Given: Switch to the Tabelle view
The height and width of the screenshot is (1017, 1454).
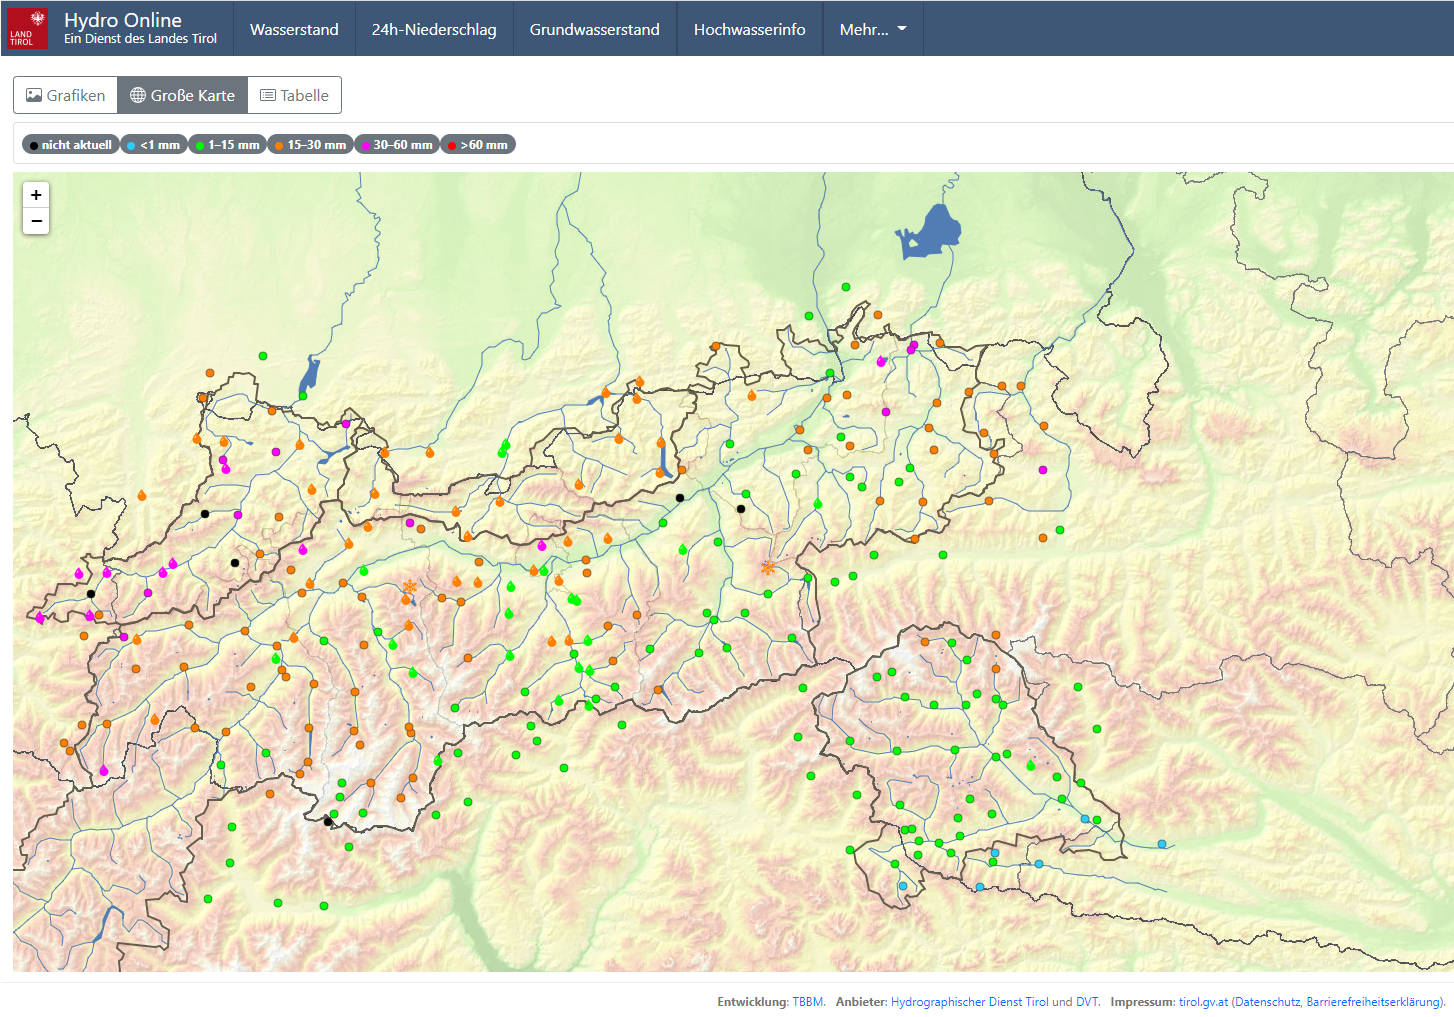Looking at the screenshot, I should tap(295, 95).
